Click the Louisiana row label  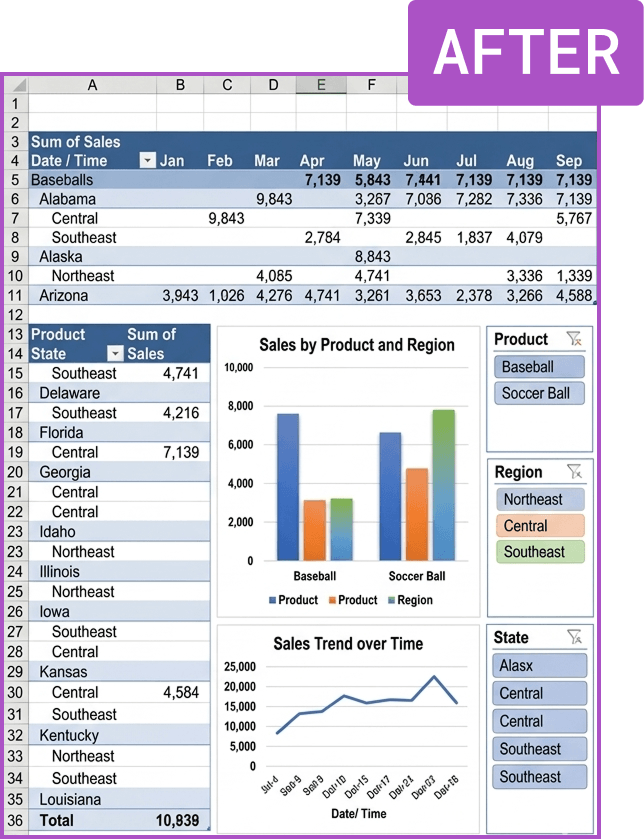point(70,799)
